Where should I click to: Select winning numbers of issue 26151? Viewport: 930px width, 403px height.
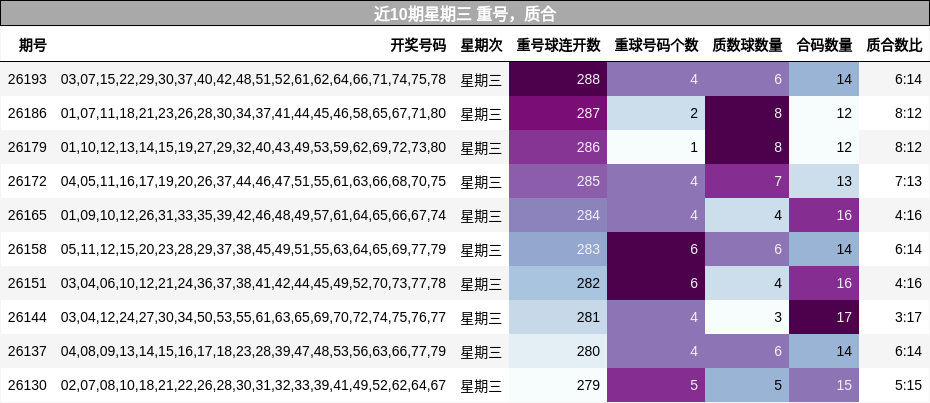coord(253,283)
